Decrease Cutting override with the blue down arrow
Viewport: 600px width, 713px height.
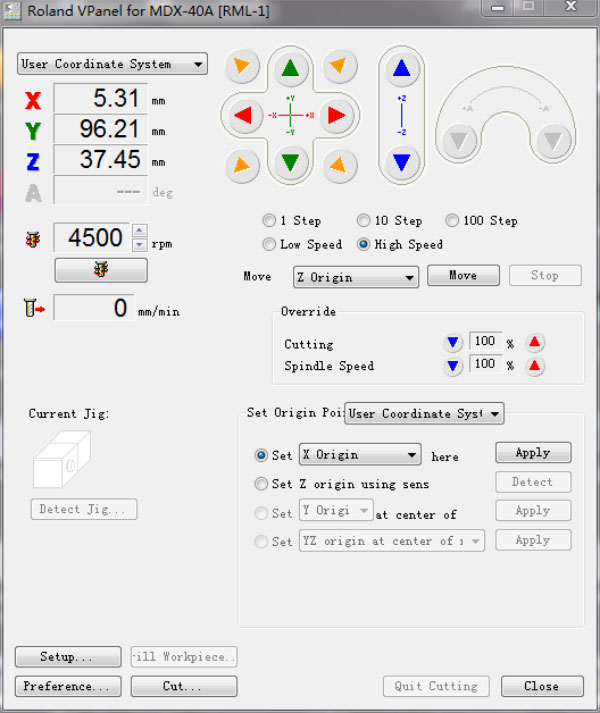tap(453, 342)
